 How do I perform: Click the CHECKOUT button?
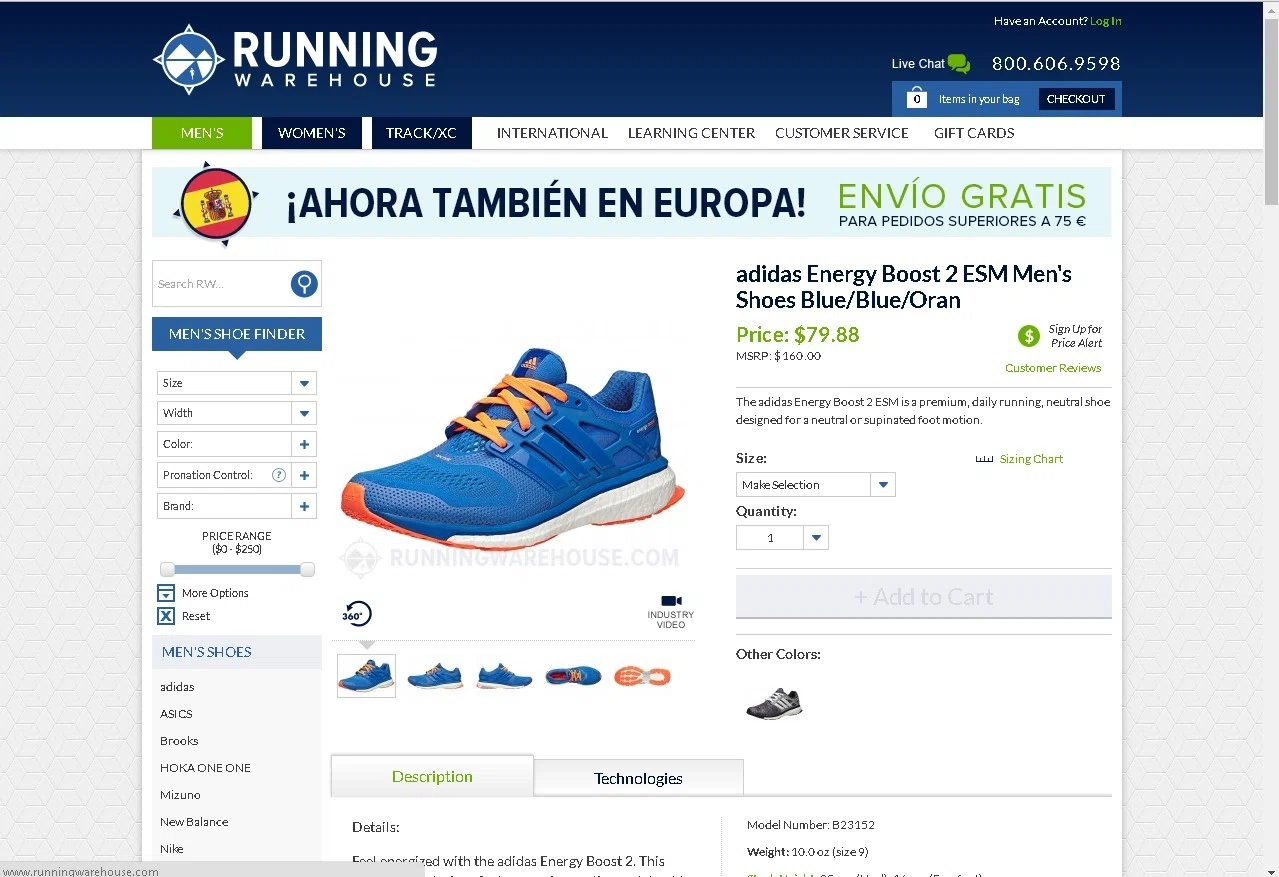pyautogui.click(x=1076, y=99)
